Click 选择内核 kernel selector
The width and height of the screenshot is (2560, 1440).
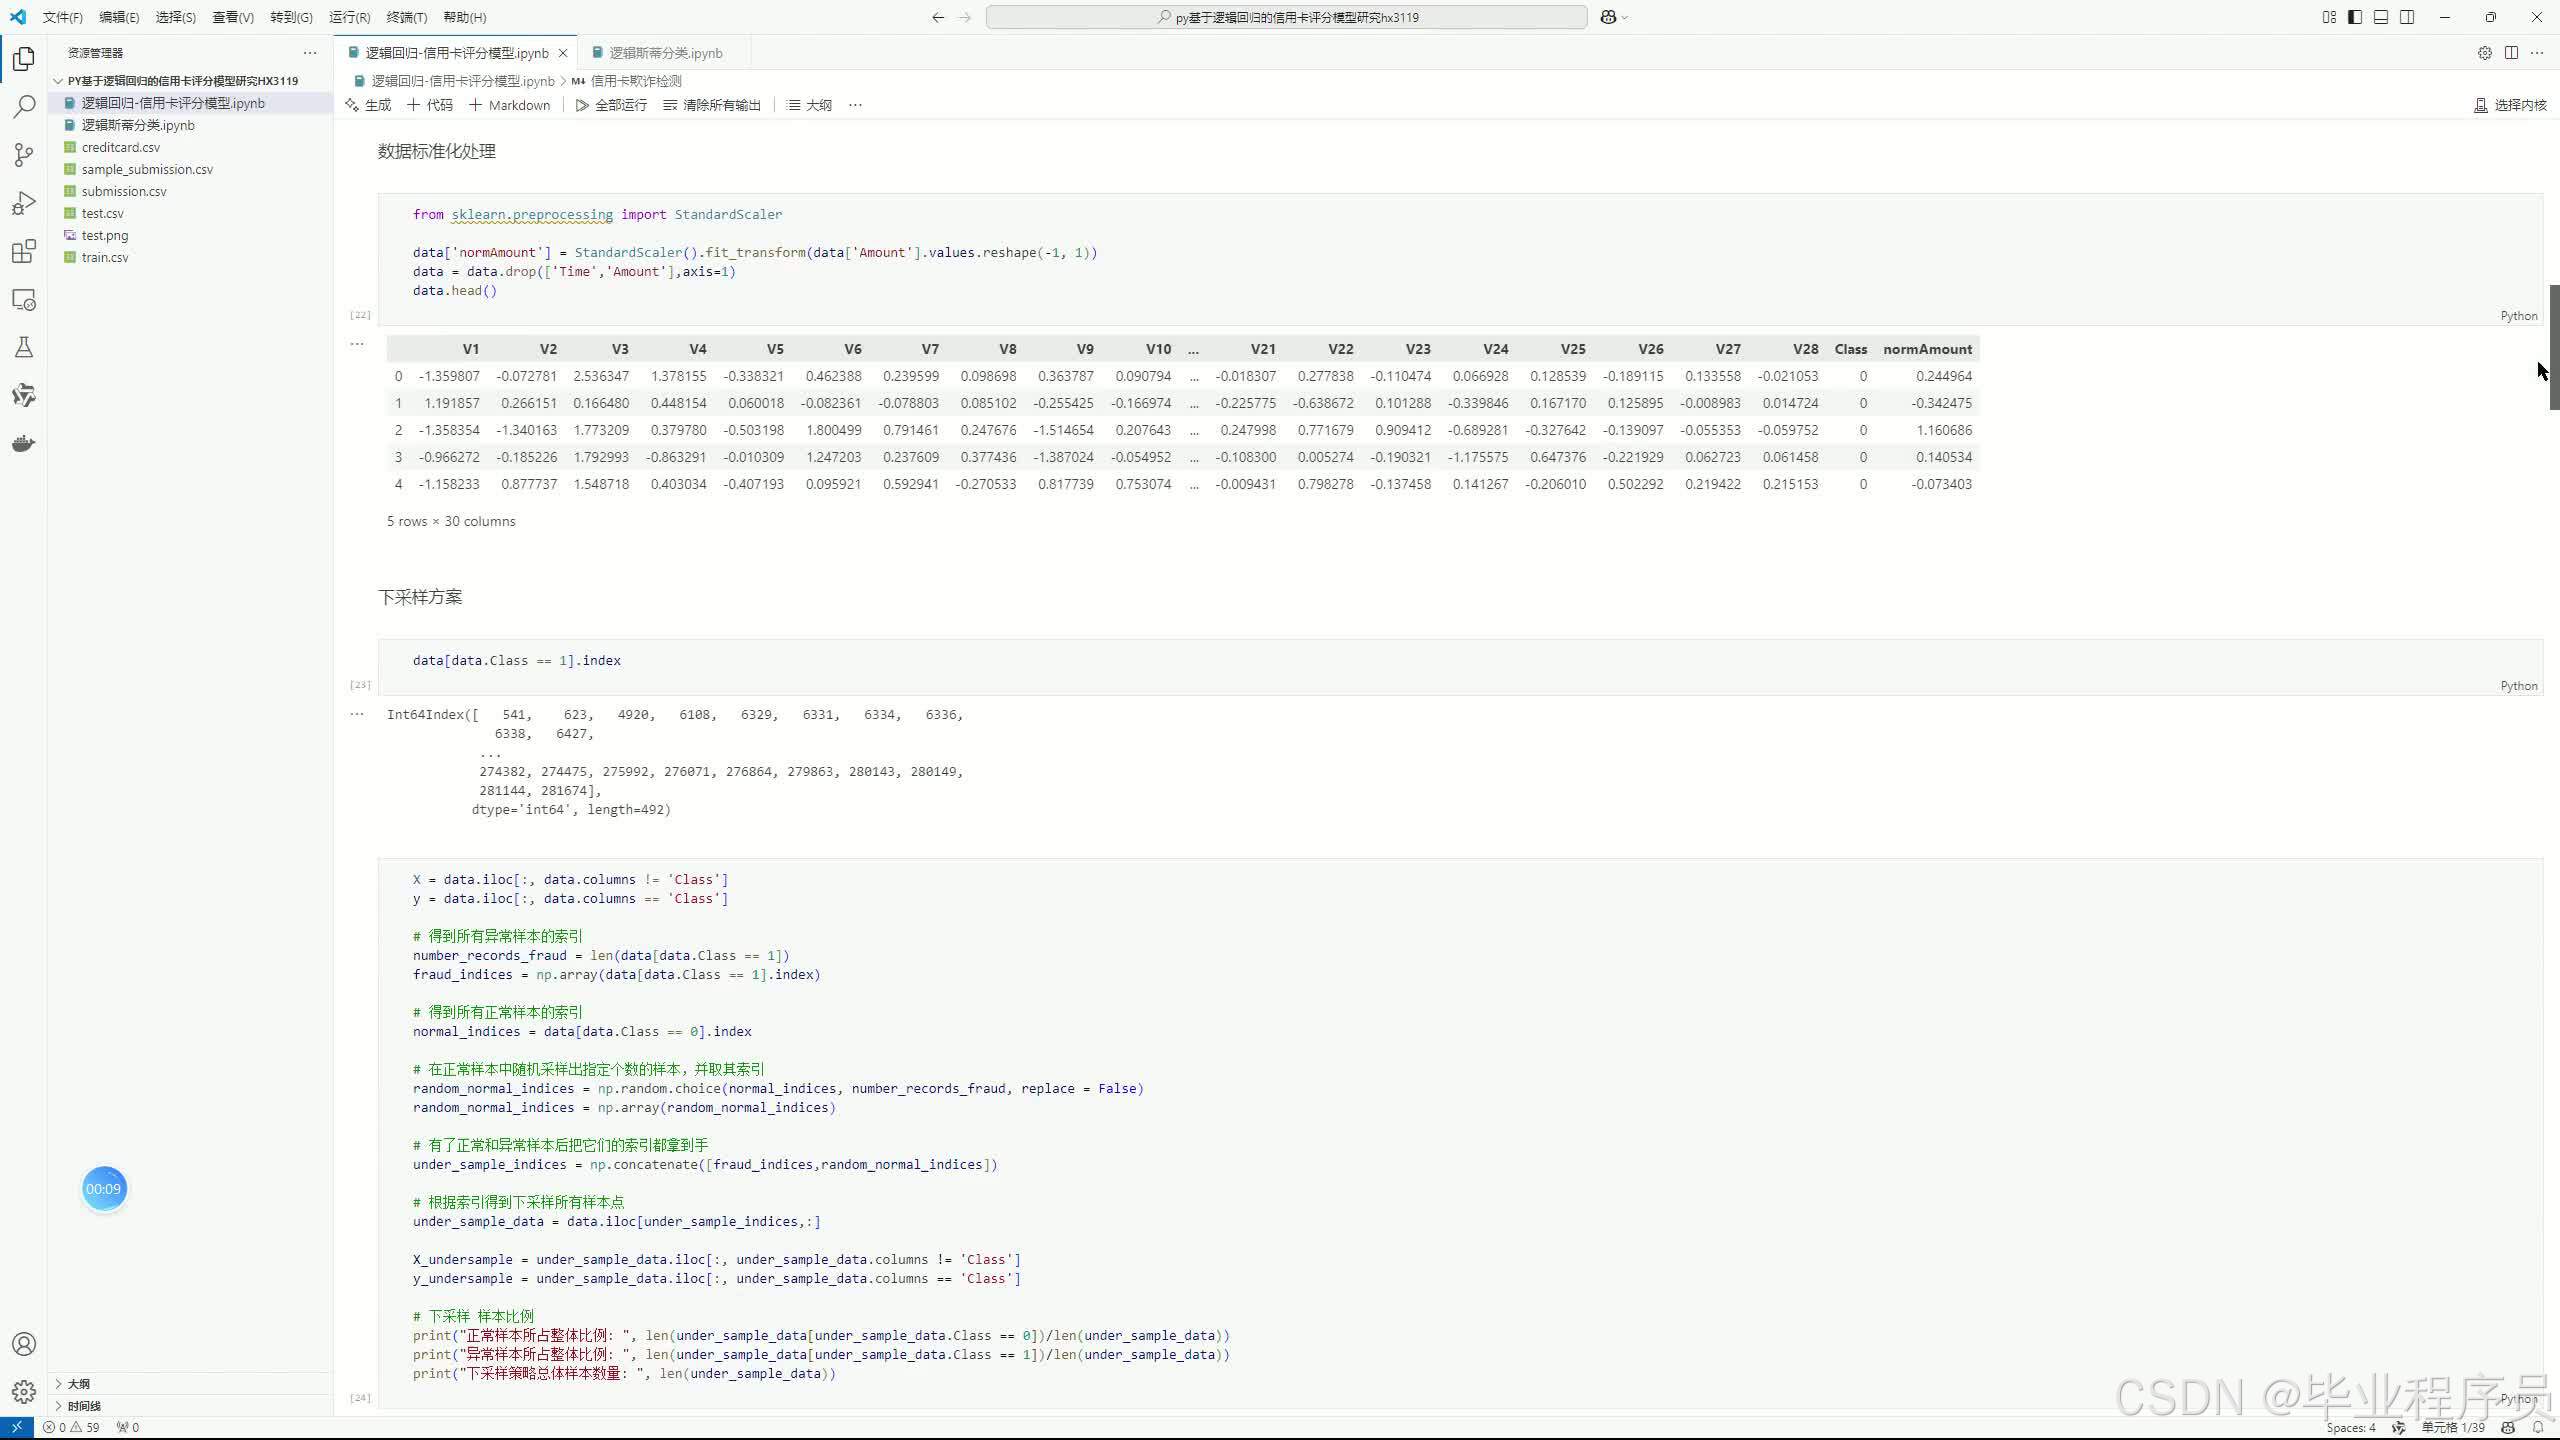click(2510, 105)
